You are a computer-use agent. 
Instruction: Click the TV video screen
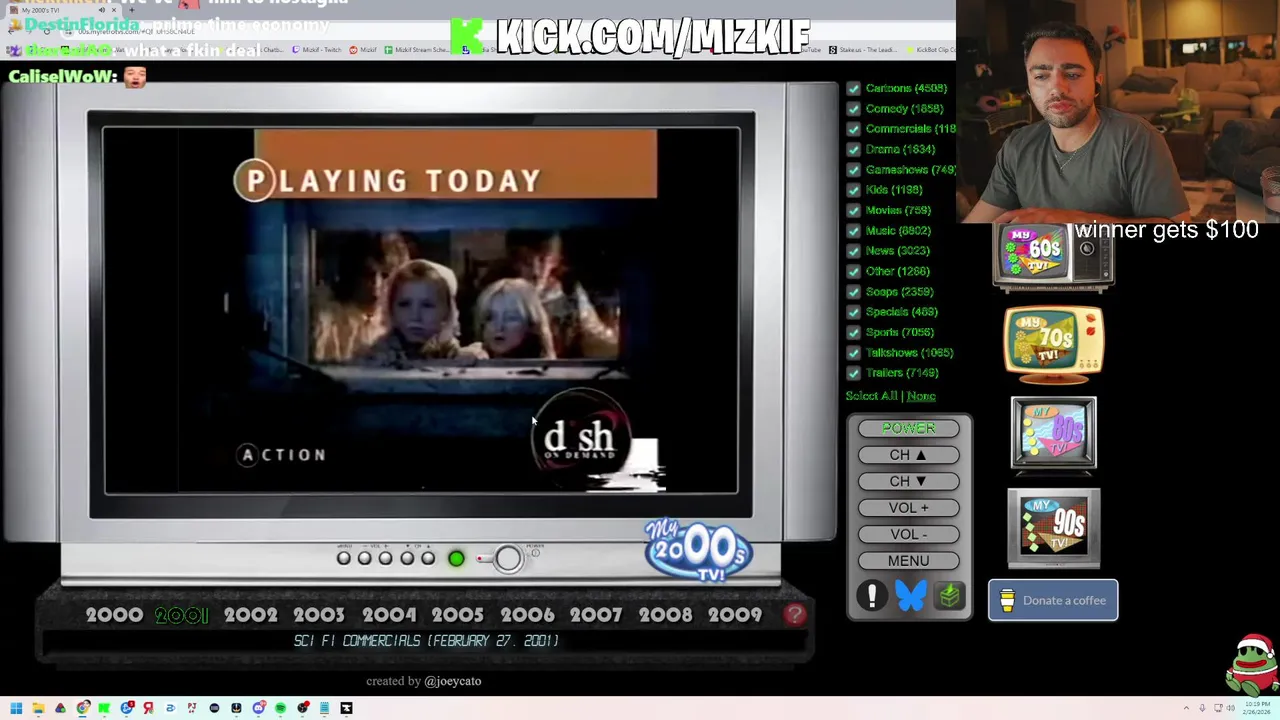pyautogui.click(x=421, y=311)
